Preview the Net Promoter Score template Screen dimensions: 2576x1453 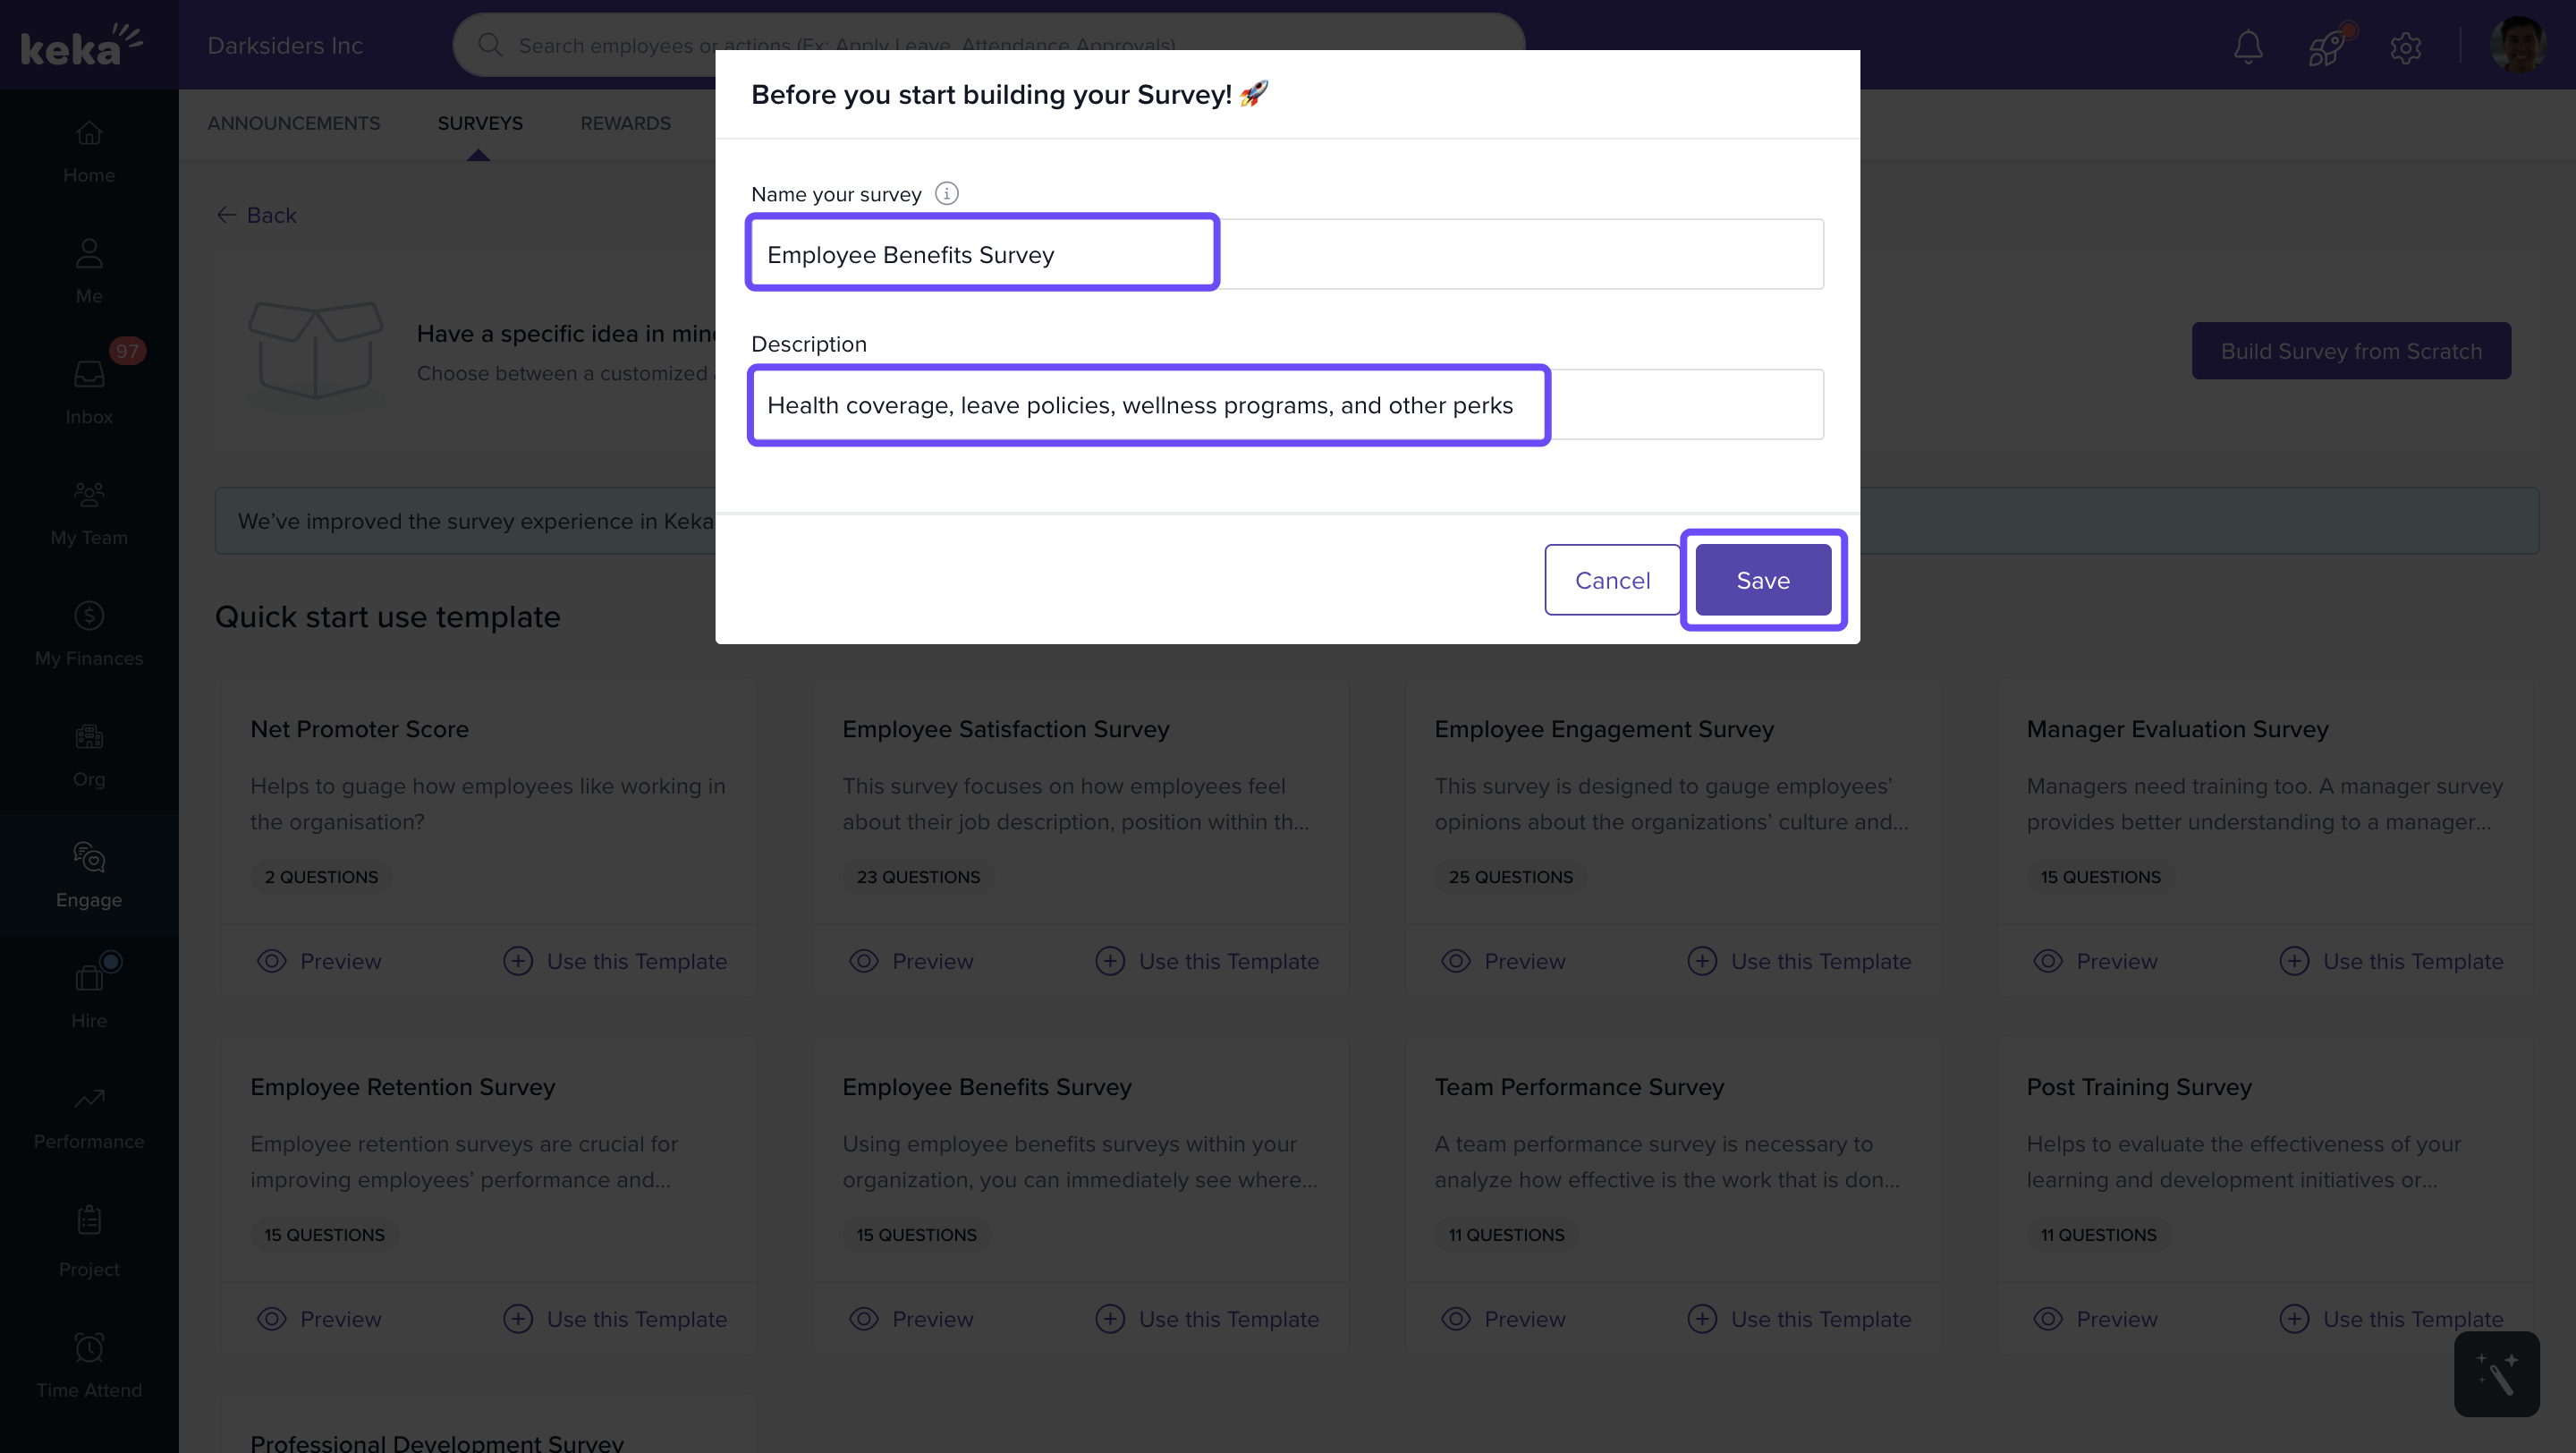tap(320, 961)
